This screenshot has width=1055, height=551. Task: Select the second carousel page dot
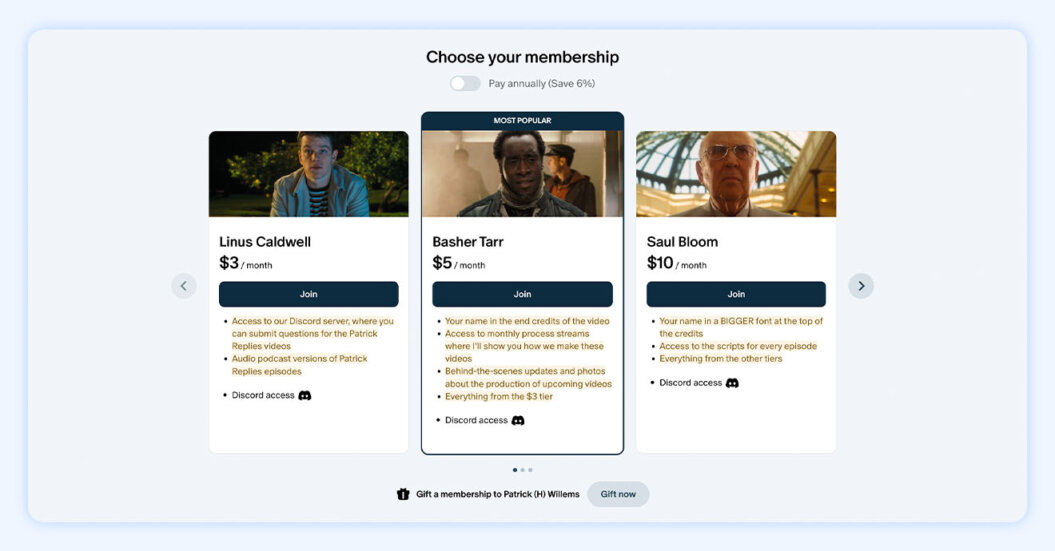(x=522, y=470)
